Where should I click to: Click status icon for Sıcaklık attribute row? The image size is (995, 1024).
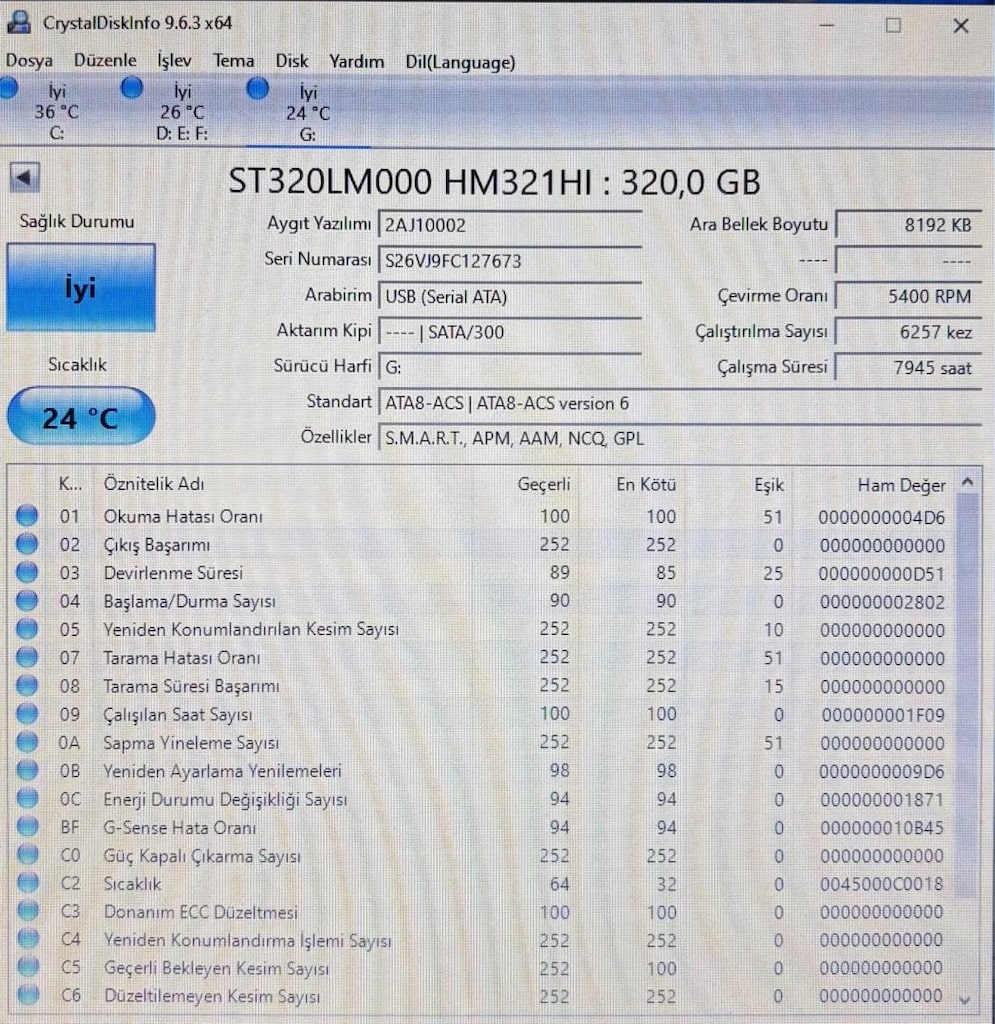click(x=27, y=884)
